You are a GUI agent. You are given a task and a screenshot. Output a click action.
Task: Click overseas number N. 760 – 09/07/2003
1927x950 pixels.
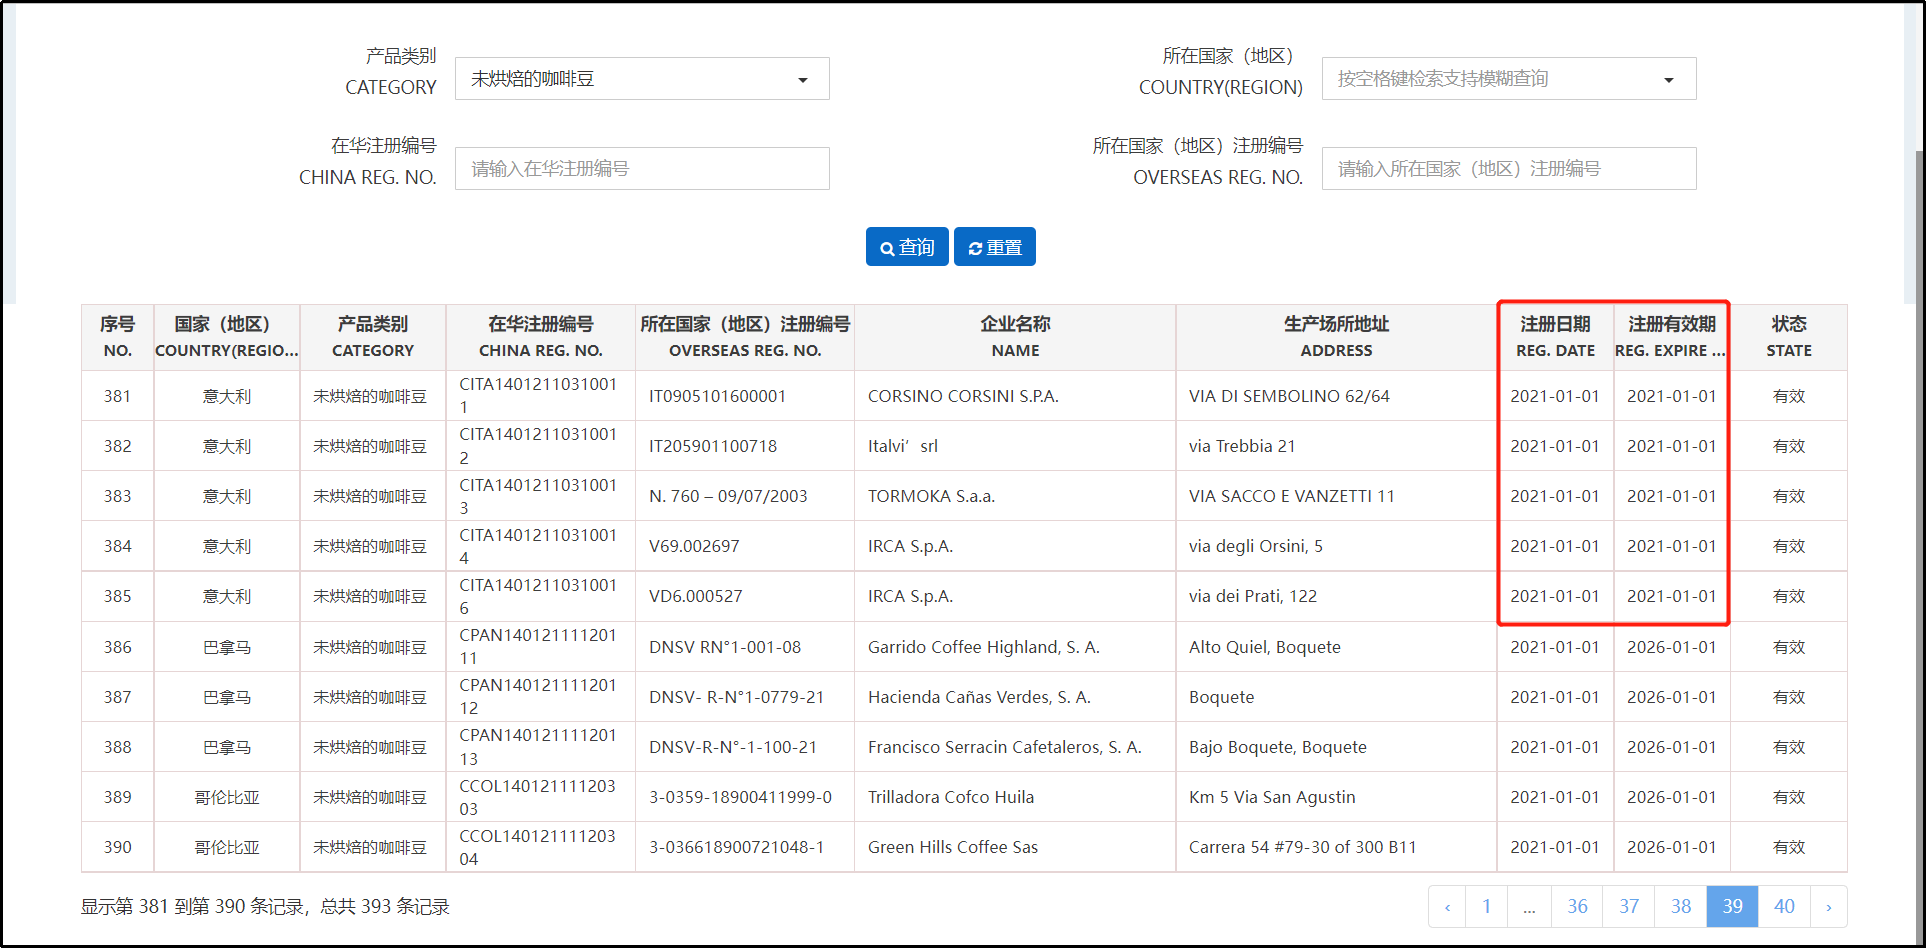728,496
